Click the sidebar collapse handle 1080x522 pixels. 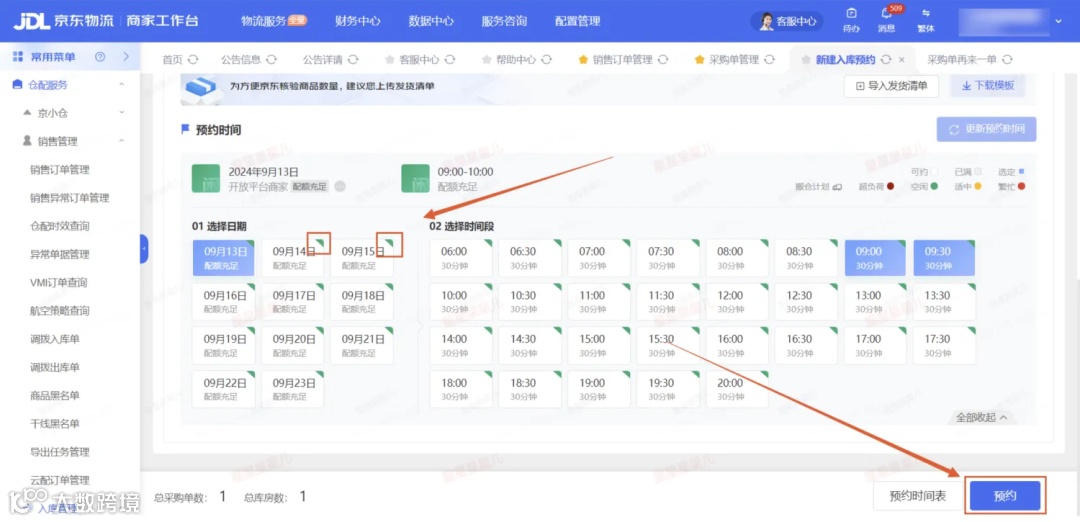click(144, 249)
